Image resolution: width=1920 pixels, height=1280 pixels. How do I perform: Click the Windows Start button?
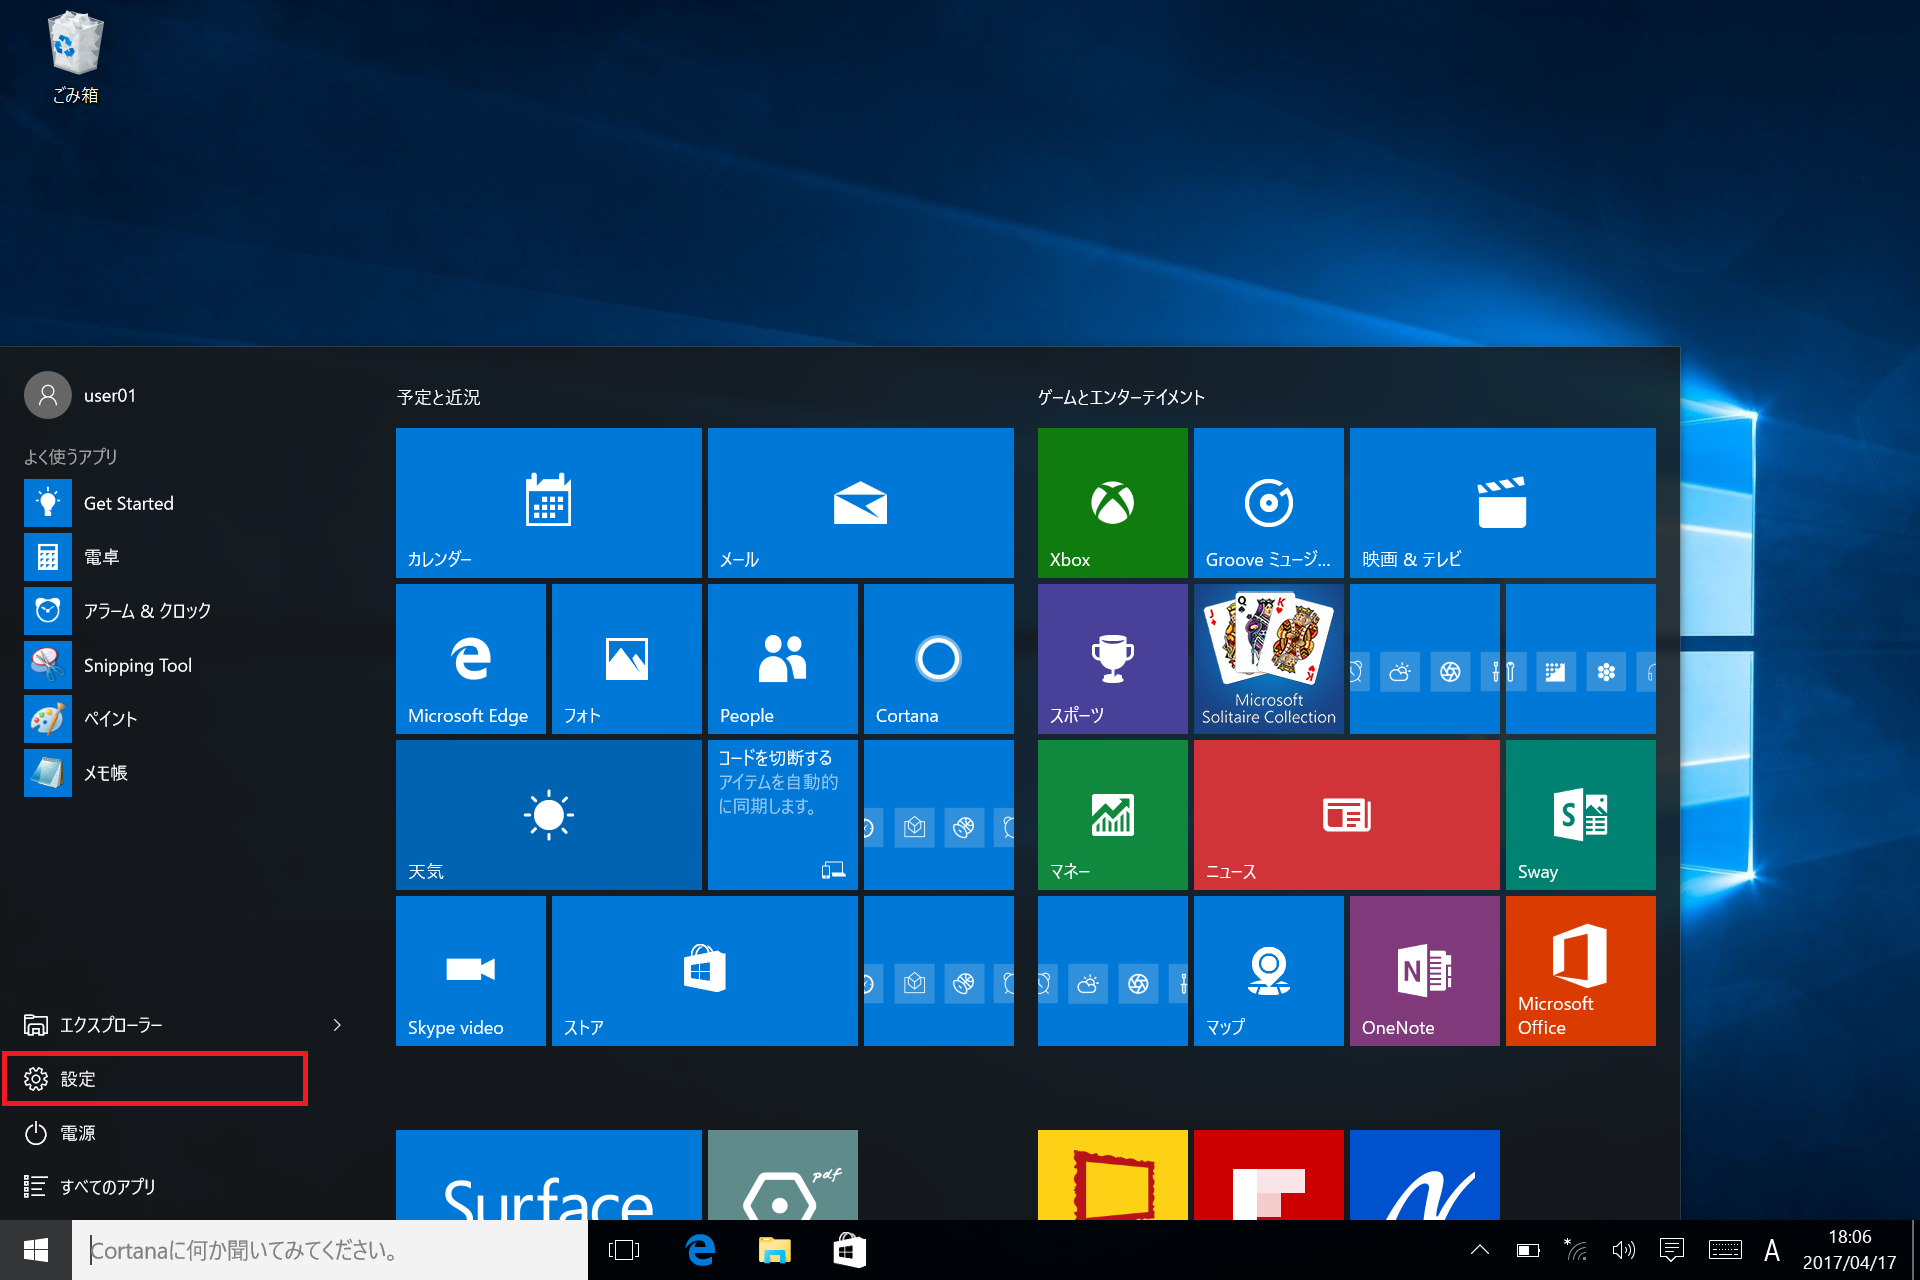coord(36,1250)
